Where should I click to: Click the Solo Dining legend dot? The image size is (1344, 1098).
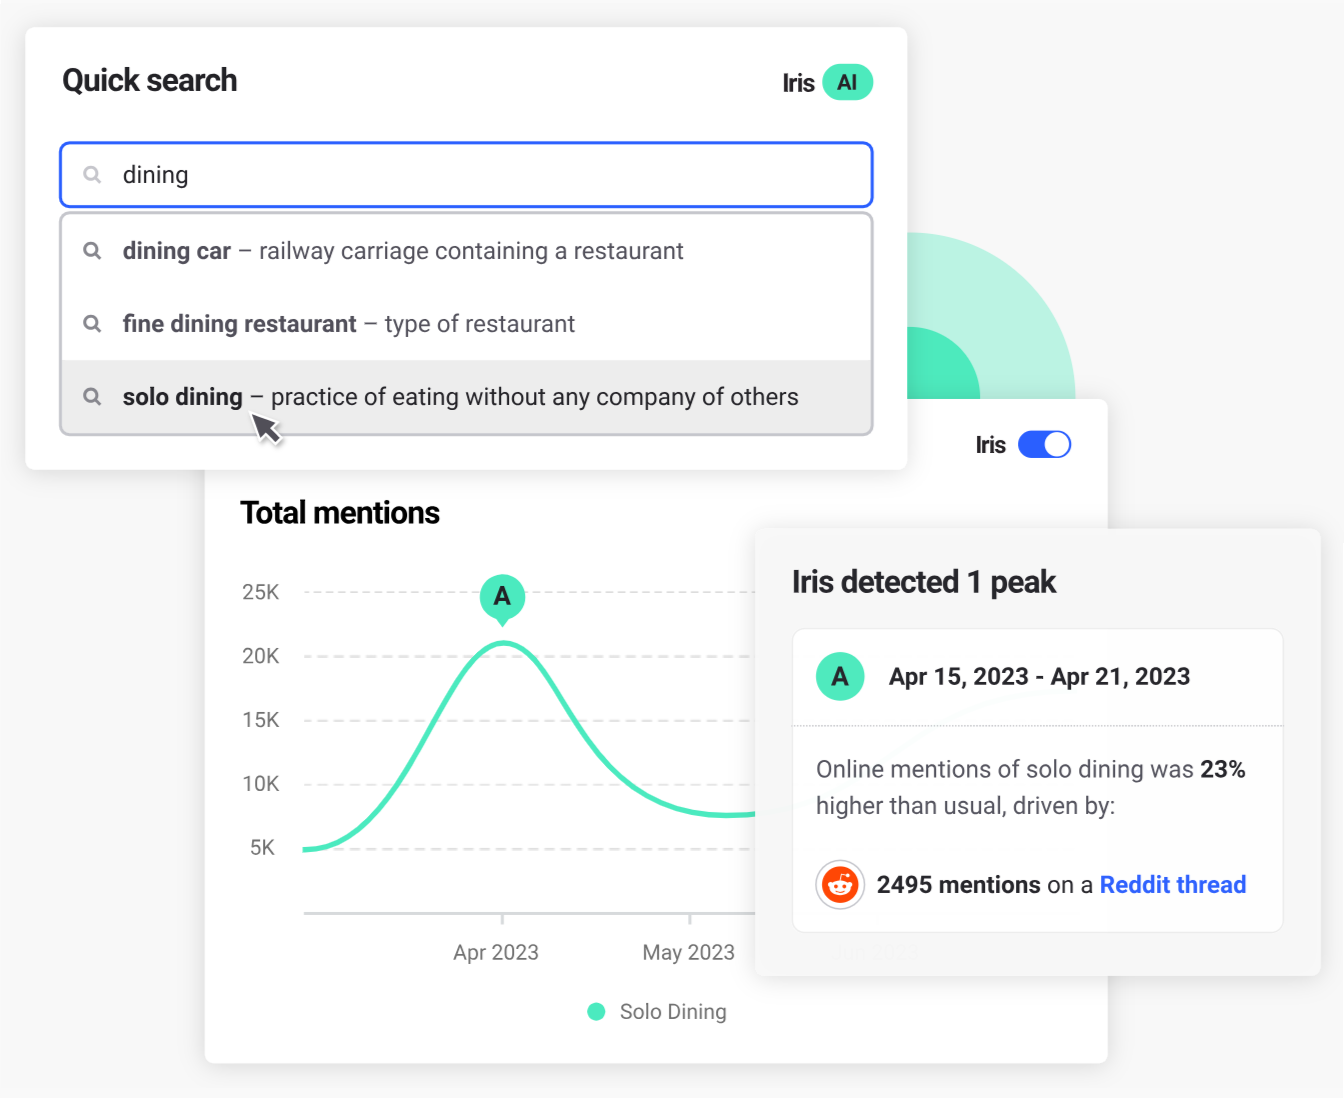click(x=596, y=1012)
